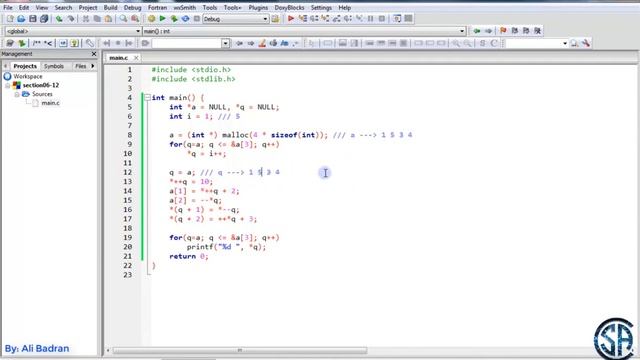Image resolution: width=640 pixels, height=360 pixels.
Task: Click the Redo icon
Action: pyautogui.click(x=71, y=19)
